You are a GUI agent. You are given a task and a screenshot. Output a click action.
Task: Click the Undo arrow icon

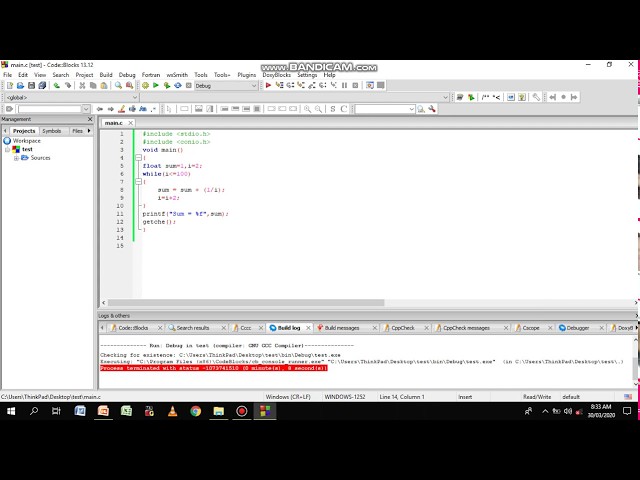click(57, 85)
